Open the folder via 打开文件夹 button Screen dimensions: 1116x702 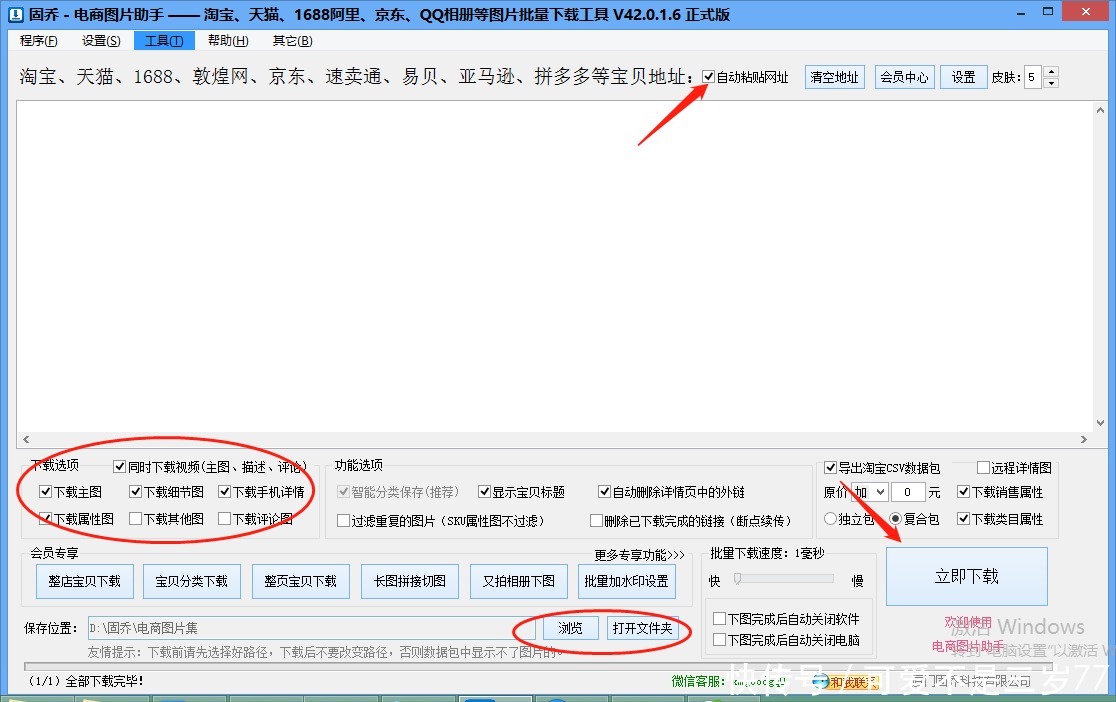point(643,628)
